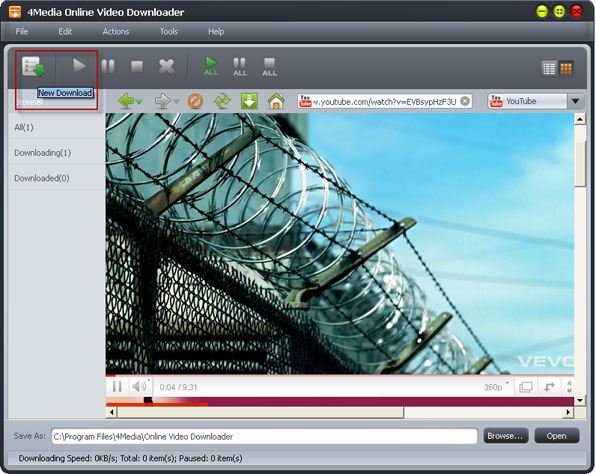
Task: Click the New Download toolbar icon
Action: pos(33,67)
